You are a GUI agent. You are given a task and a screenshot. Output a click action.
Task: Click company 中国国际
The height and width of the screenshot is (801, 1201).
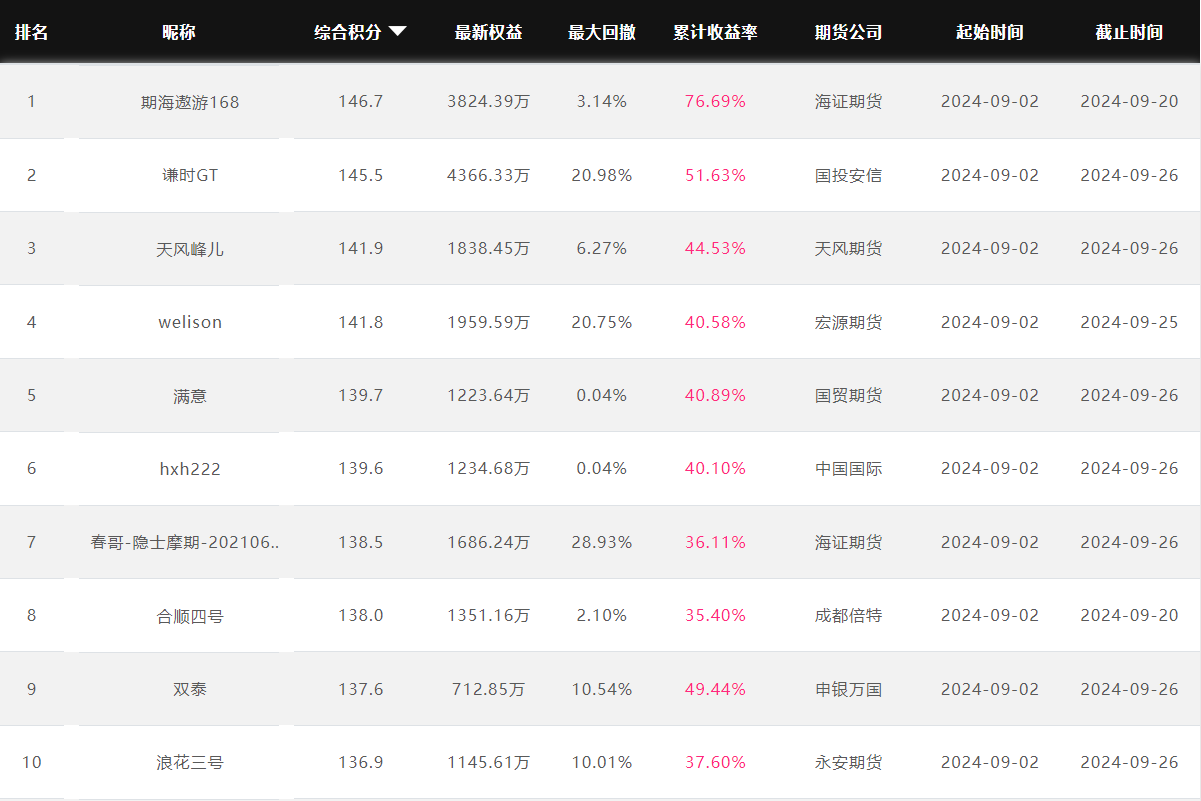pos(848,469)
